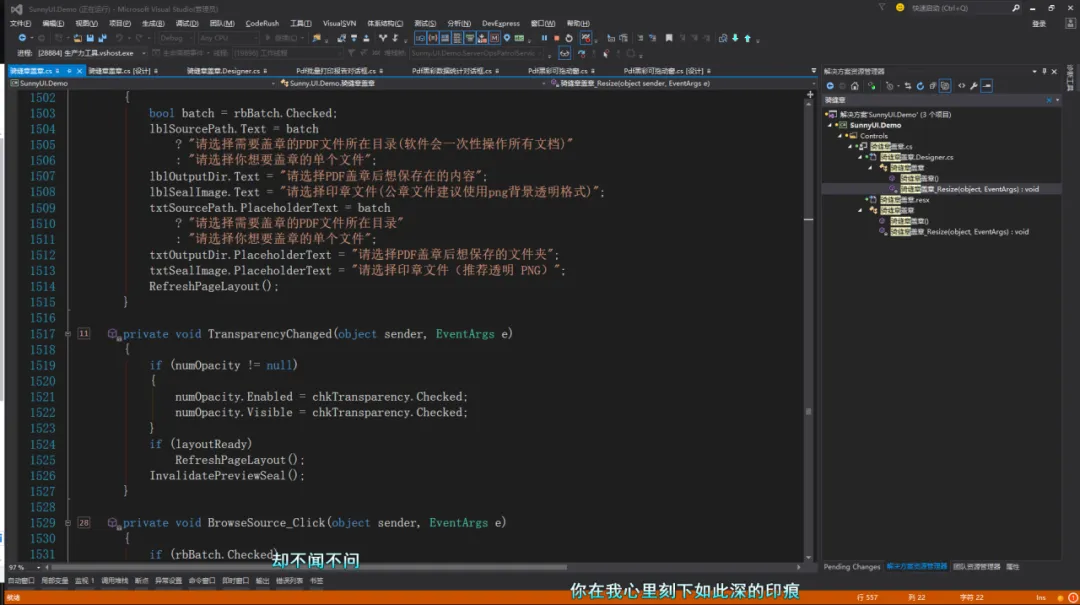
Task: Switch to the Pending Changes tab
Action: coord(851,567)
